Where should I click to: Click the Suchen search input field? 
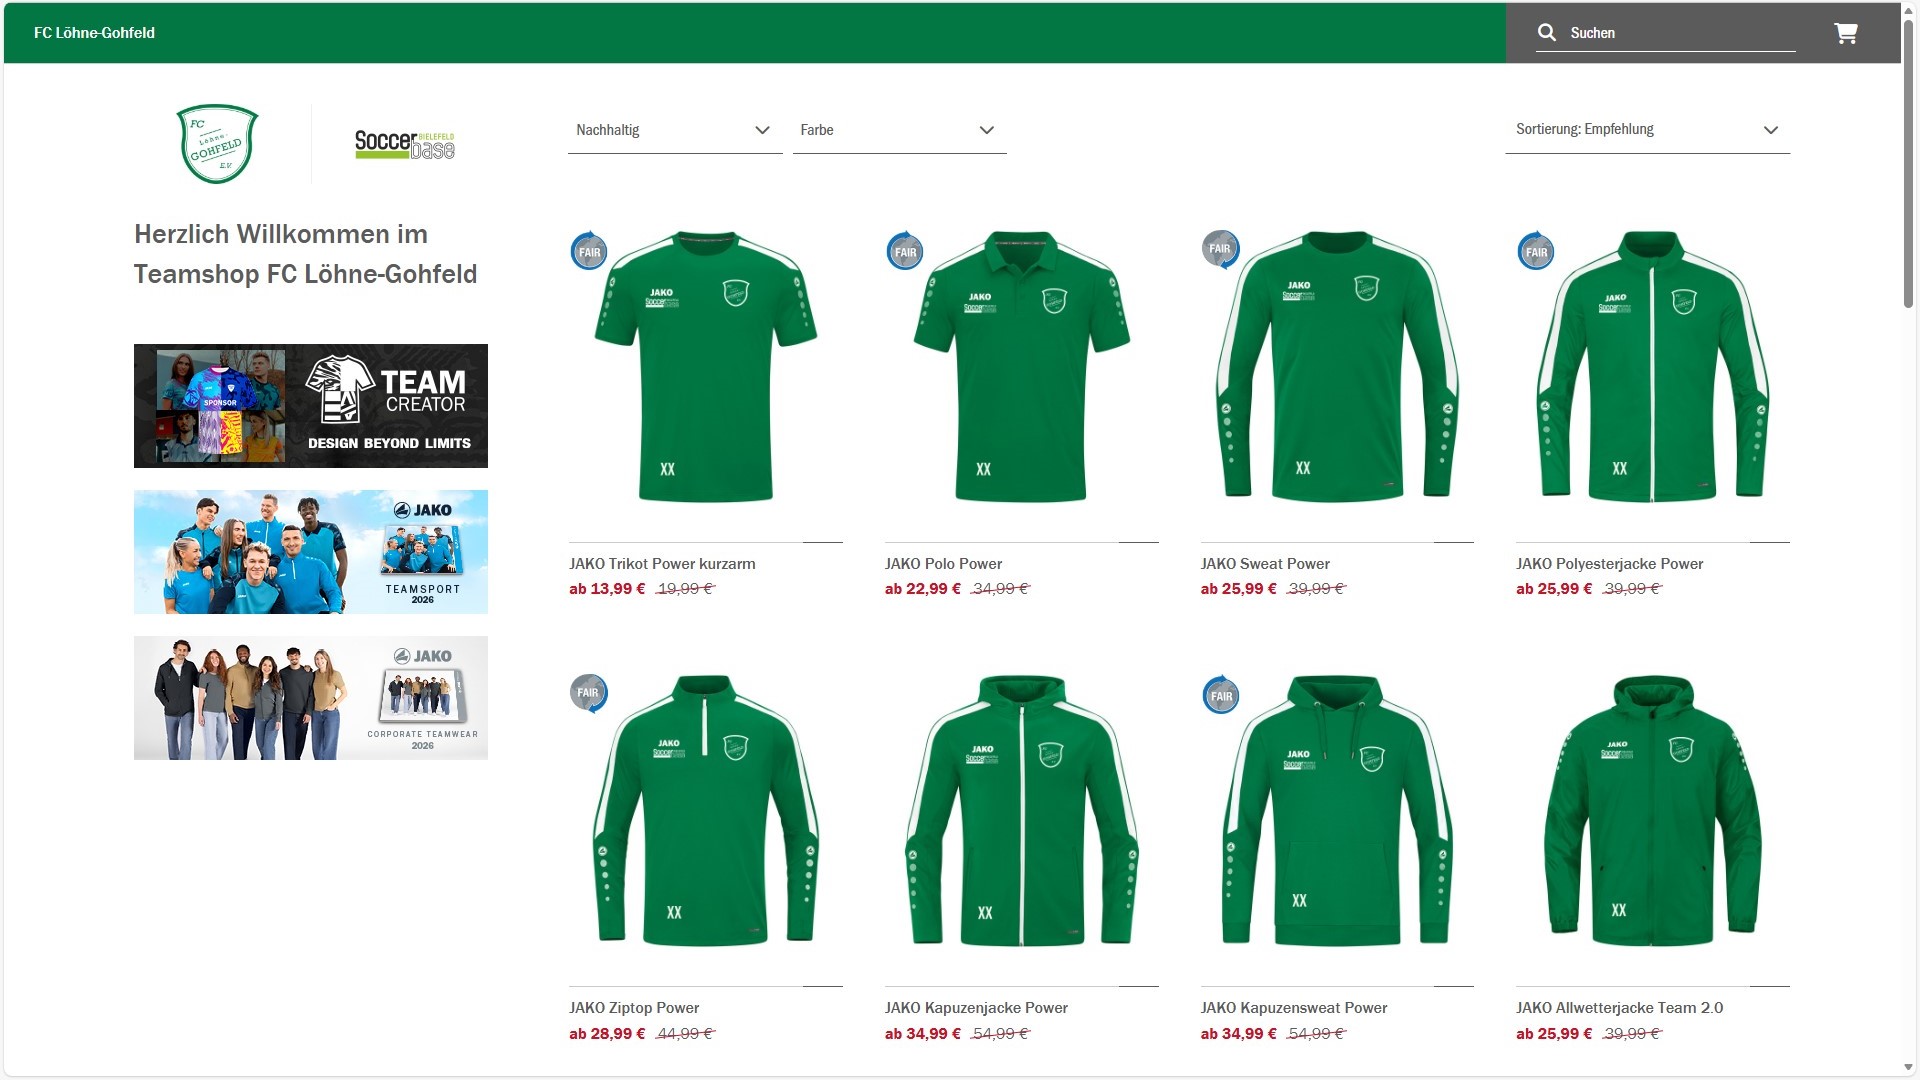pos(1680,33)
